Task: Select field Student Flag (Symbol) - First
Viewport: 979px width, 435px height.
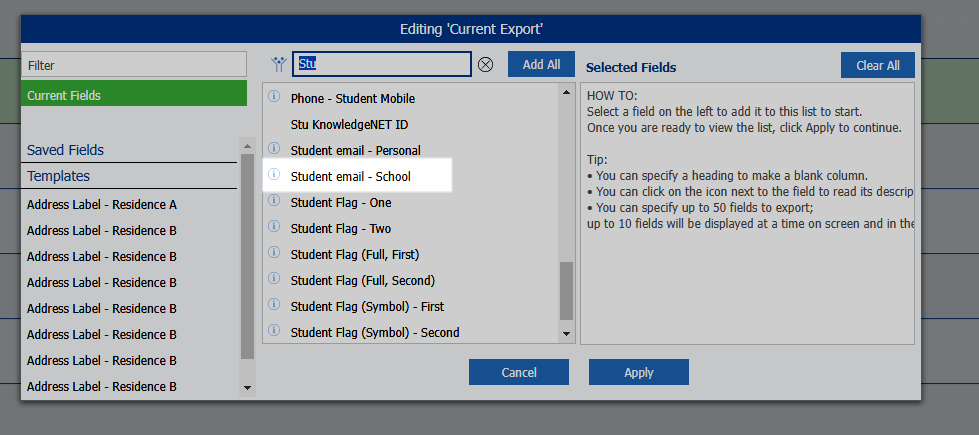Action: coord(367,307)
